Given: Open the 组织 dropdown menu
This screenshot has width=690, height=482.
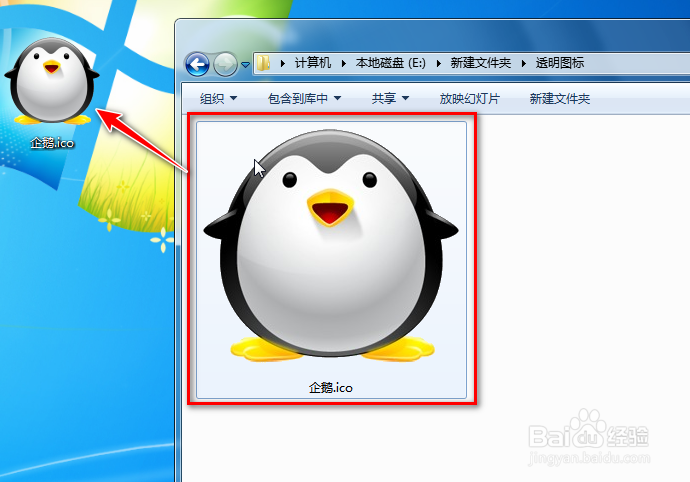Looking at the screenshot, I should pos(218,98).
